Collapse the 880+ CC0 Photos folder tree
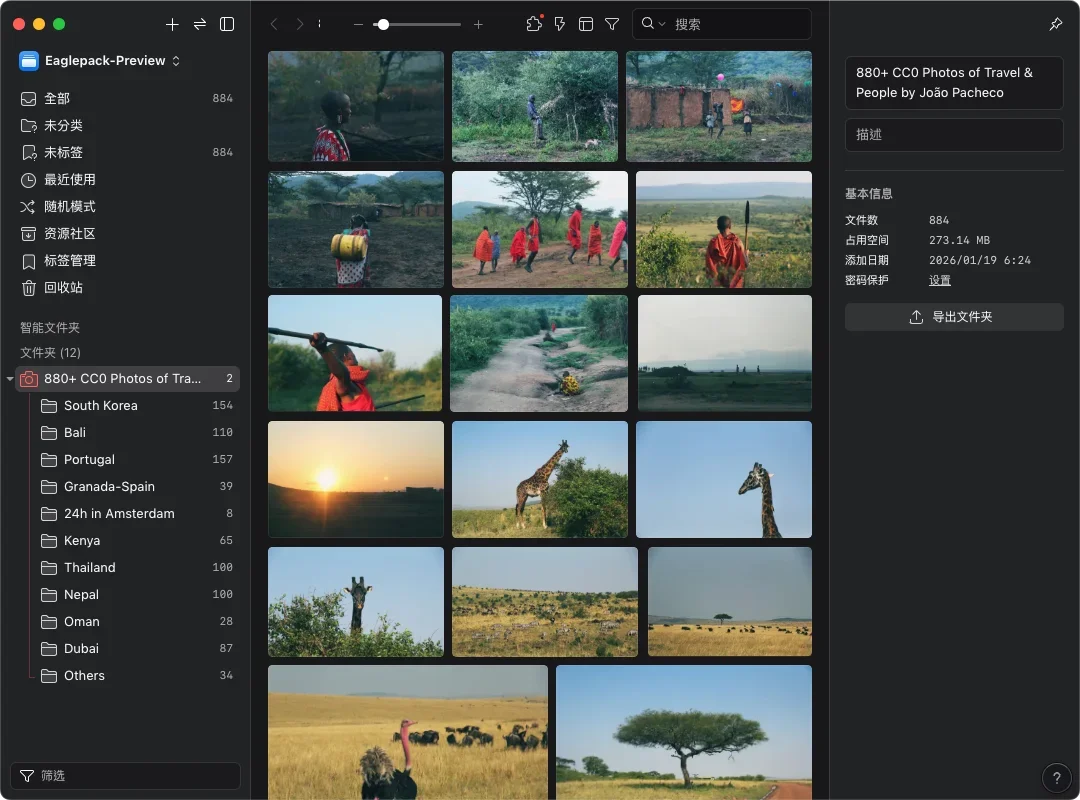 click(x=10, y=379)
